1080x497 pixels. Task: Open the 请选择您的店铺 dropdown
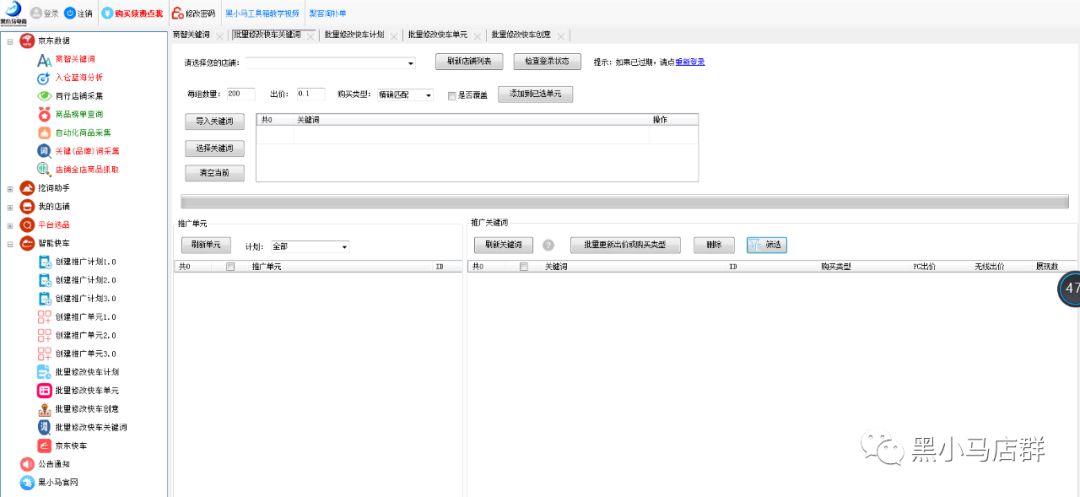(411, 63)
